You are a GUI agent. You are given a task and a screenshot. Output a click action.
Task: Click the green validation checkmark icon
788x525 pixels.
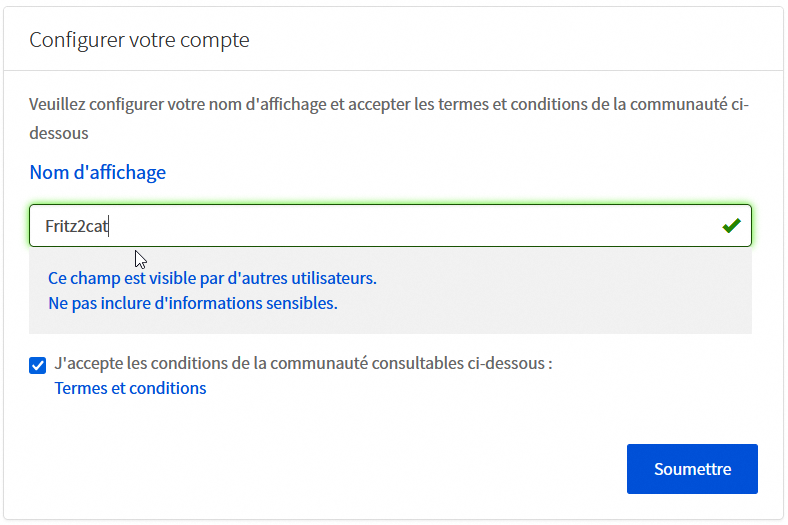click(731, 226)
